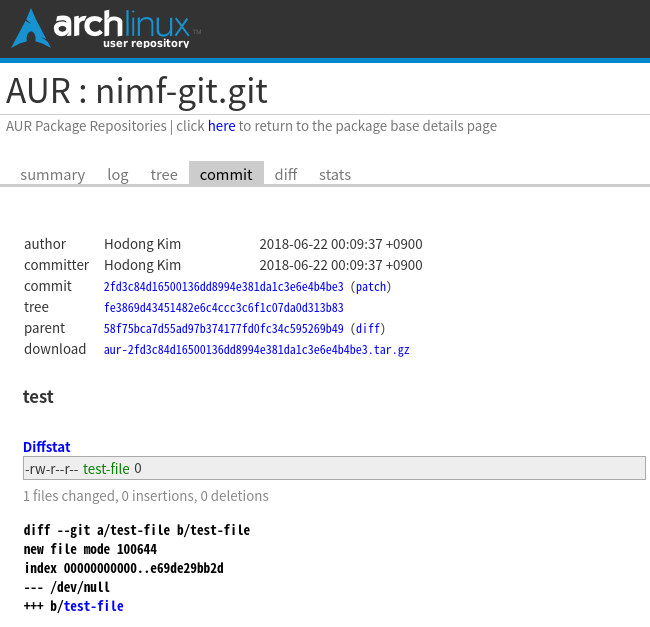Open commit hash 2fd3c84d16500136dd8994e381da1c3e6e4b4be3 link
This screenshot has height=627, width=650.
click(x=223, y=287)
